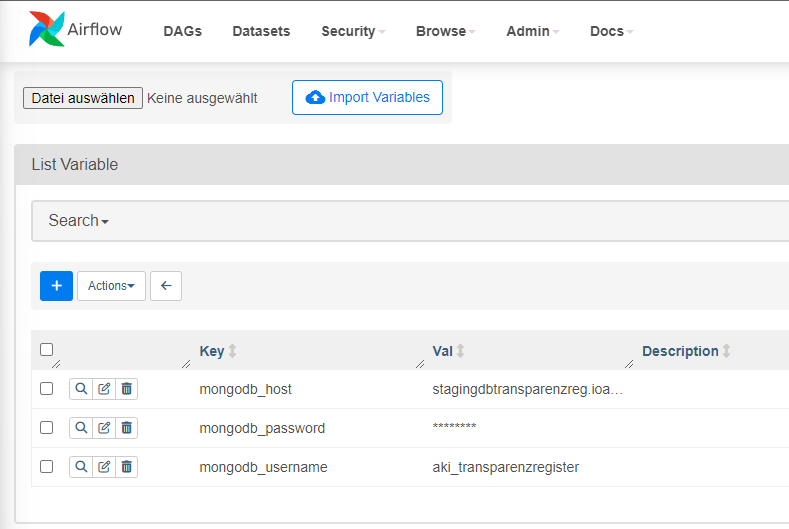Check the mongodb_host row checkbox
The height and width of the screenshot is (529, 789).
pyautogui.click(x=46, y=389)
